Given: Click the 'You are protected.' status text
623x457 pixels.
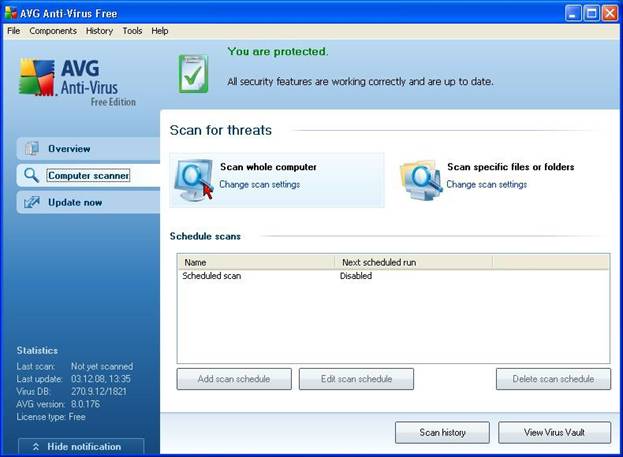Looking at the screenshot, I should [x=278, y=51].
